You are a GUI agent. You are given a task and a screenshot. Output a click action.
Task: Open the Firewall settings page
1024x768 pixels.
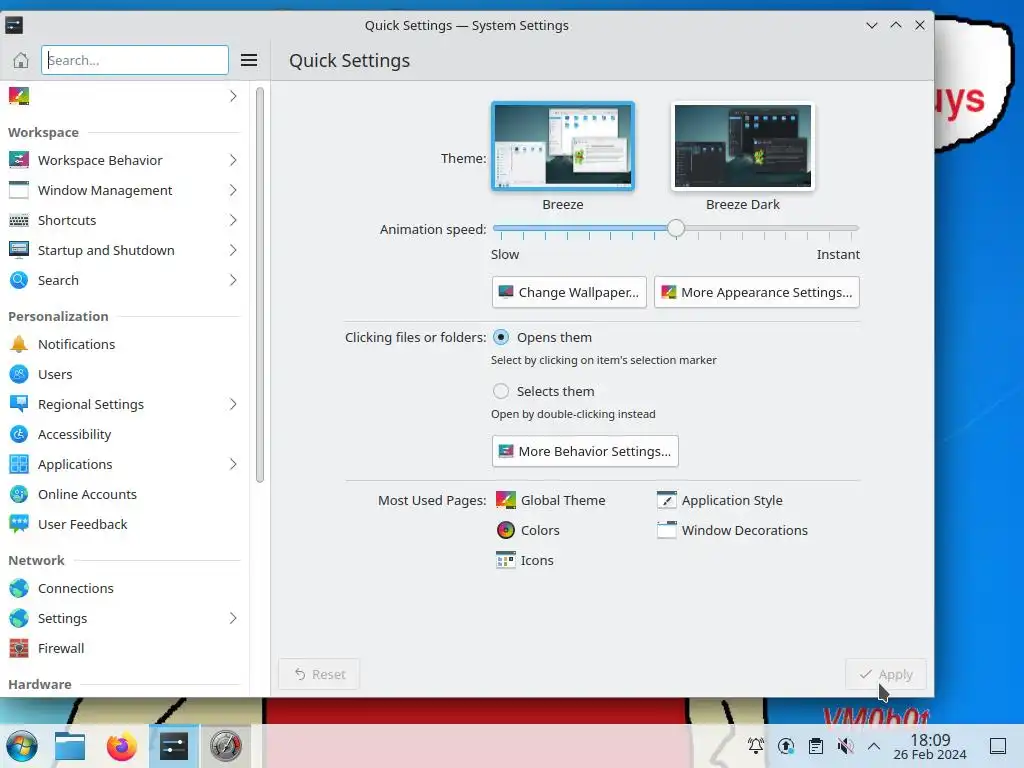pos(124,648)
